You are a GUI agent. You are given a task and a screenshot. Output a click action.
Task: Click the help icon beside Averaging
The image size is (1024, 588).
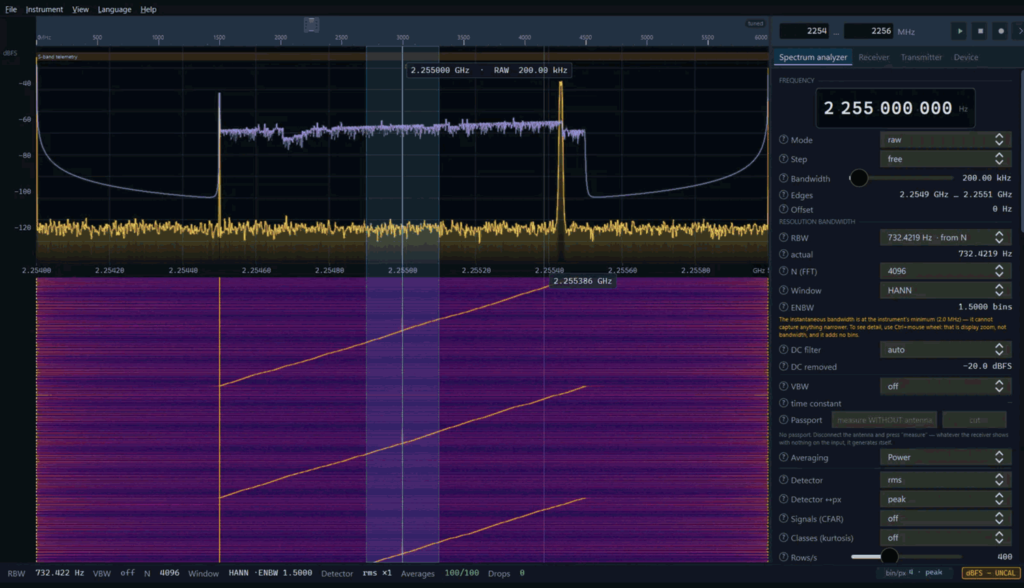pyautogui.click(x=783, y=457)
